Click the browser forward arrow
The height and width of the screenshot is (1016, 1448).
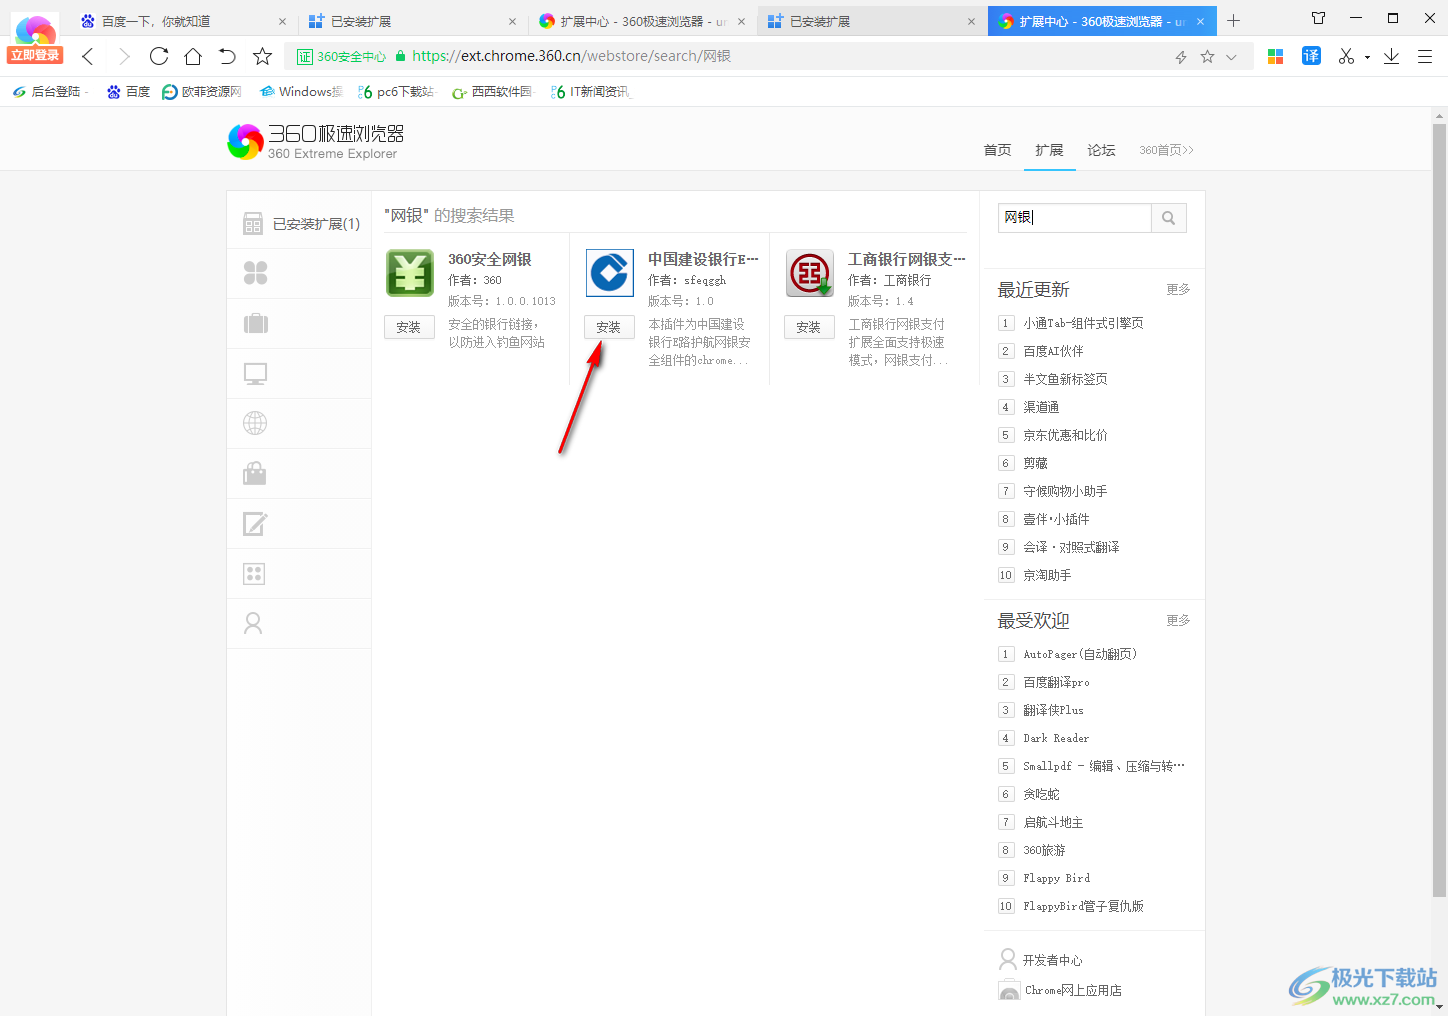(x=124, y=56)
